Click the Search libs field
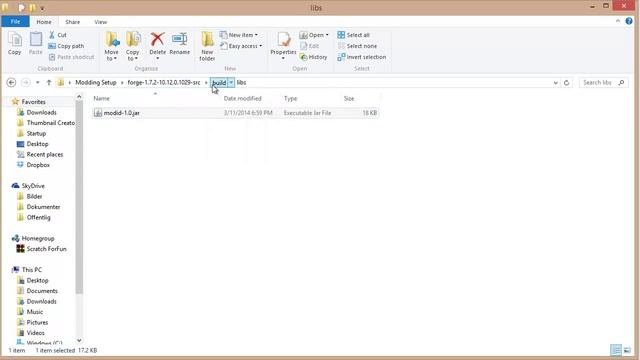The width and height of the screenshot is (640, 360). (x=603, y=82)
